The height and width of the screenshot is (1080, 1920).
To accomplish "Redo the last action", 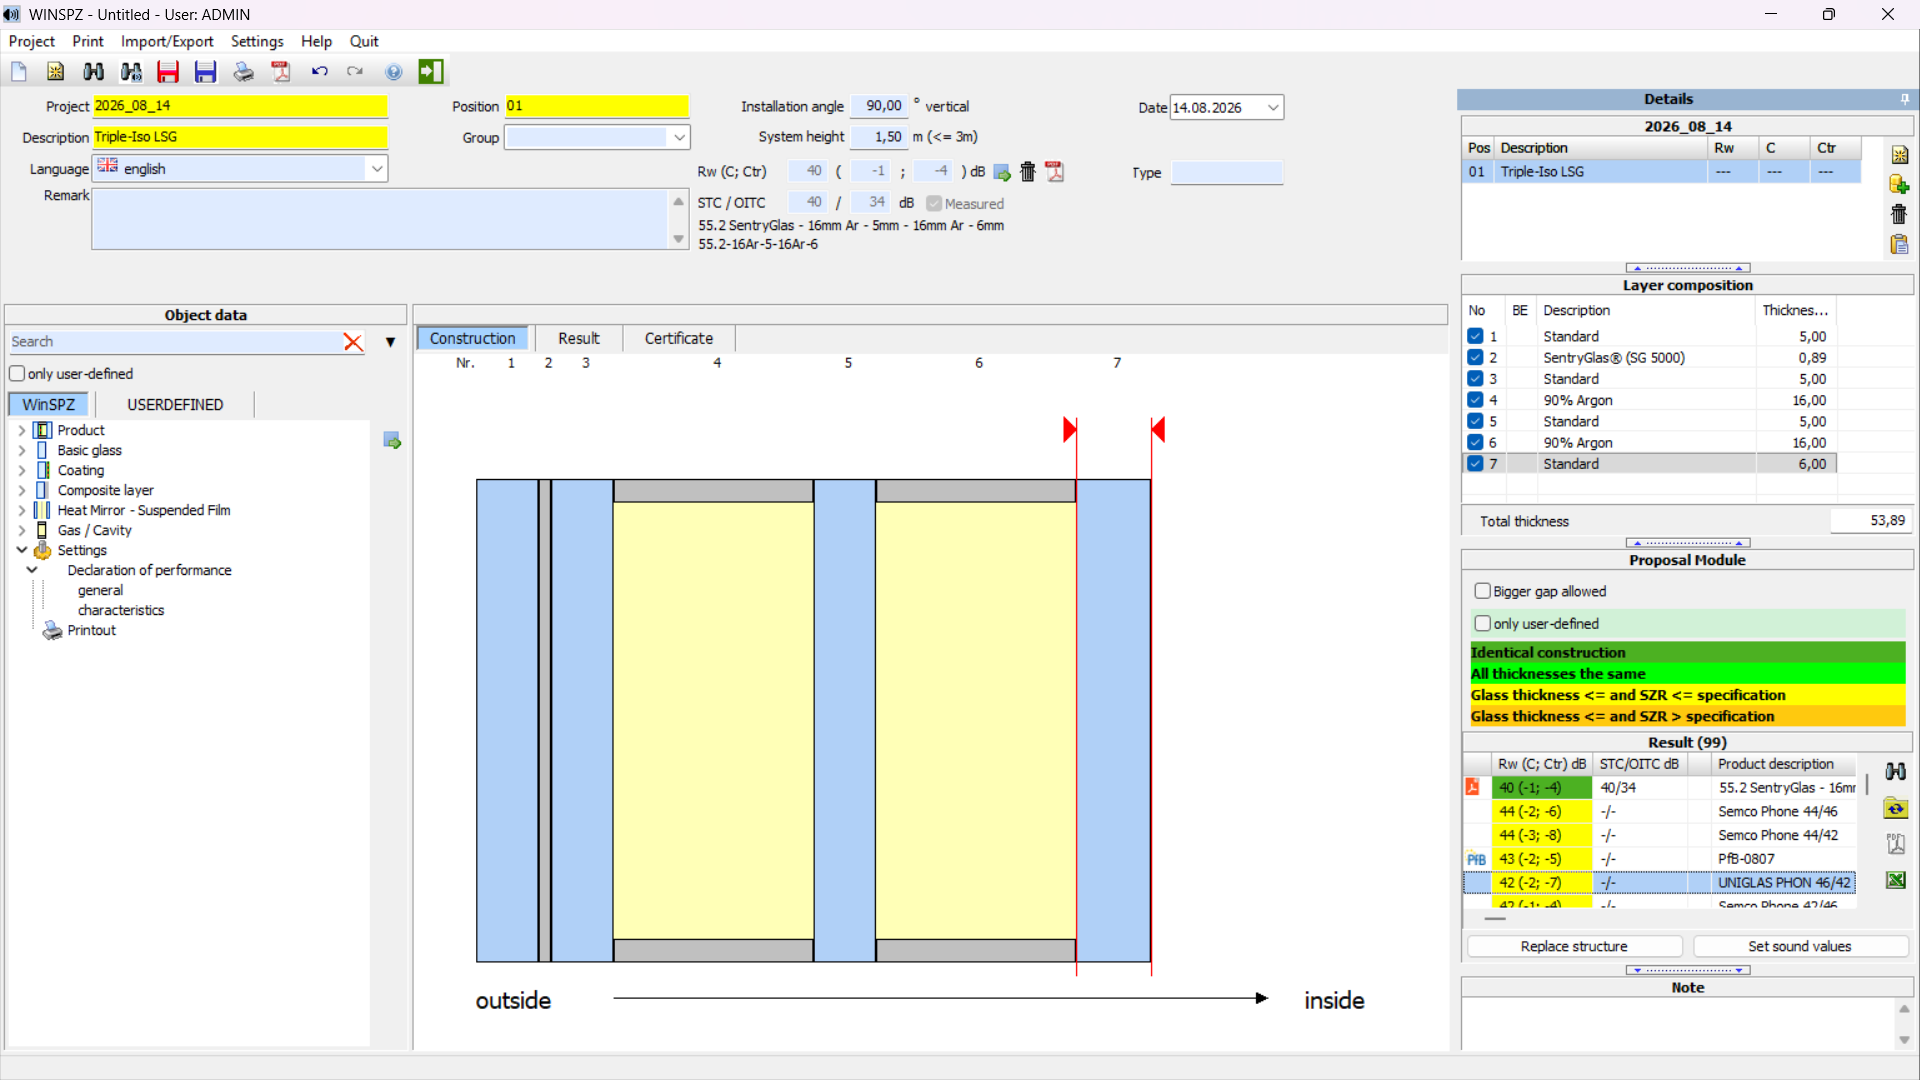I will [x=355, y=71].
